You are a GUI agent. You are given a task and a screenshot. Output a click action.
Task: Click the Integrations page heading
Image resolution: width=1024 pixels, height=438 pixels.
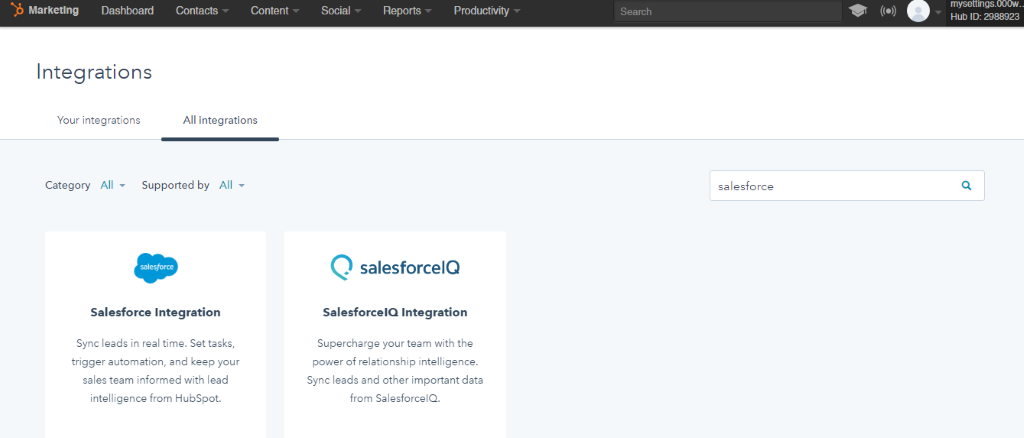[94, 72]
